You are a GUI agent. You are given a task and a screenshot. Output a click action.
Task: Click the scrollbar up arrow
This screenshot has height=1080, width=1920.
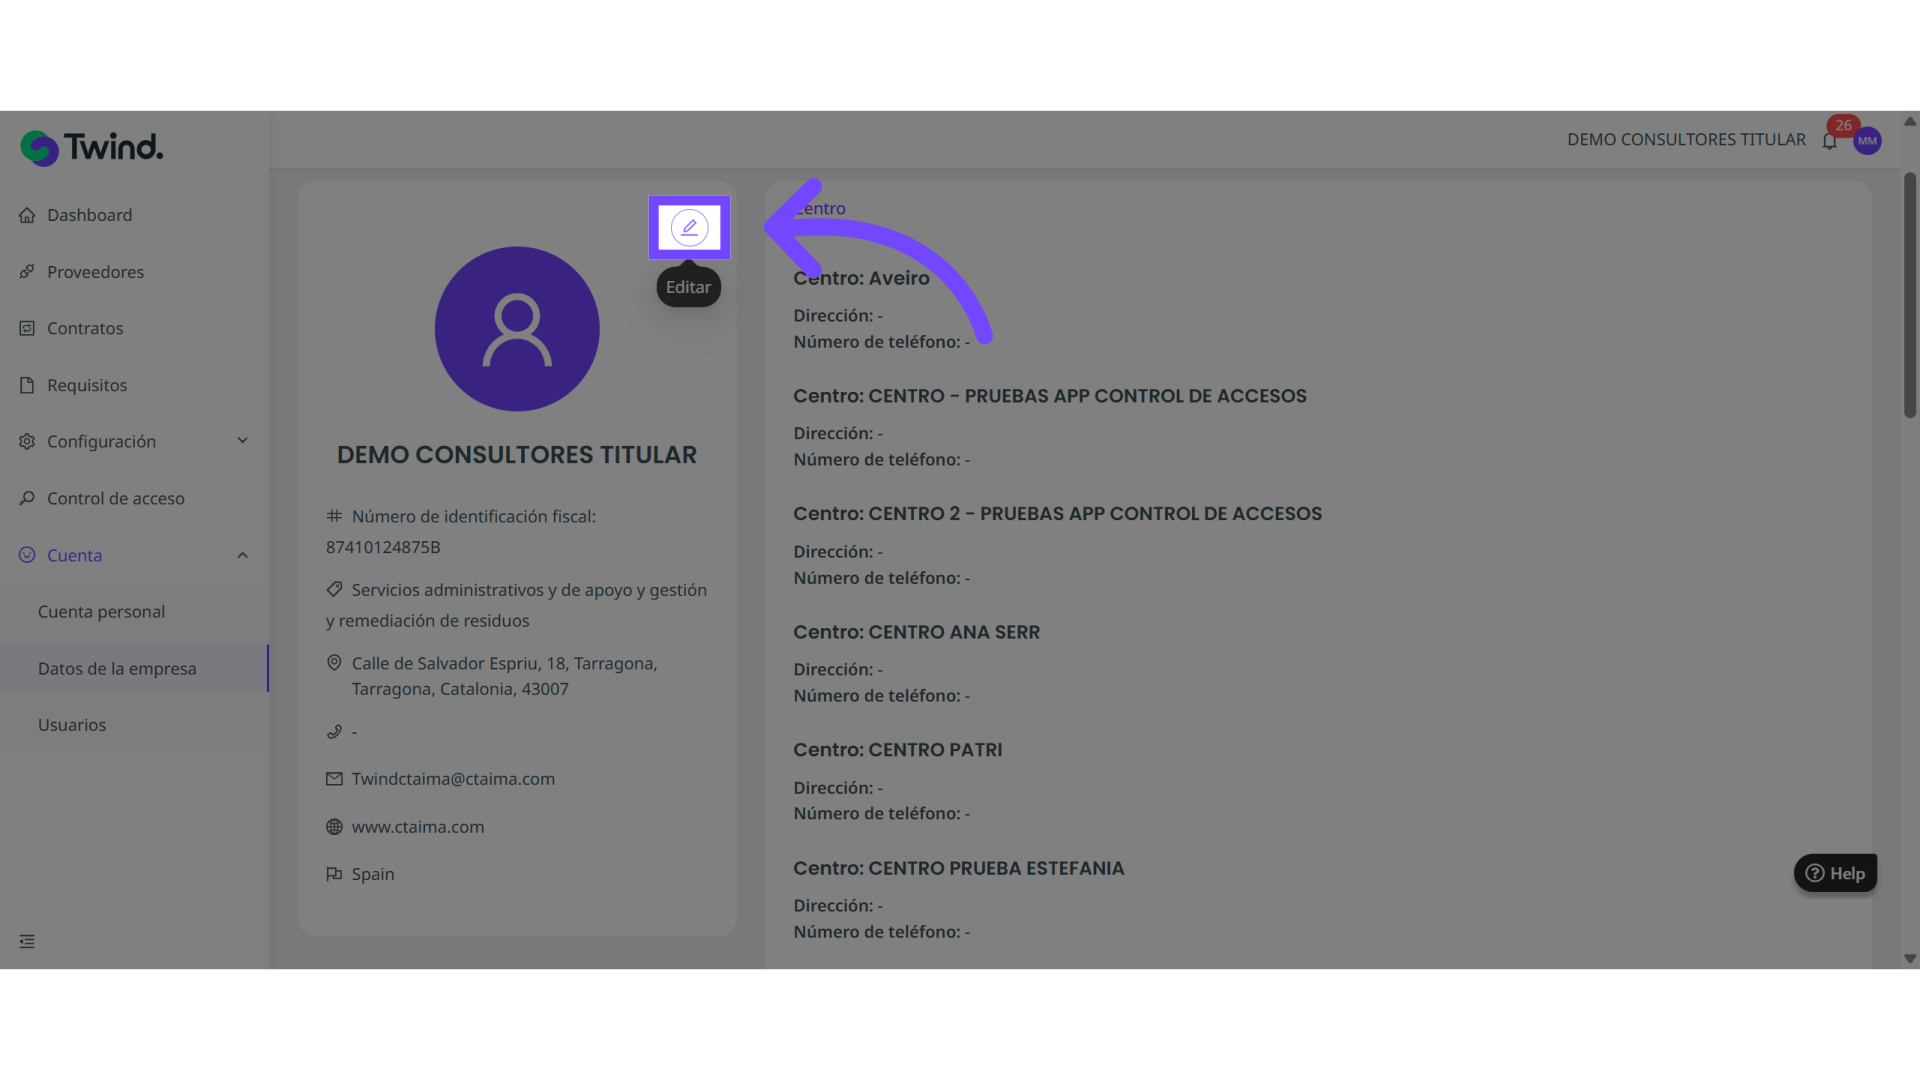point(1910,121)
